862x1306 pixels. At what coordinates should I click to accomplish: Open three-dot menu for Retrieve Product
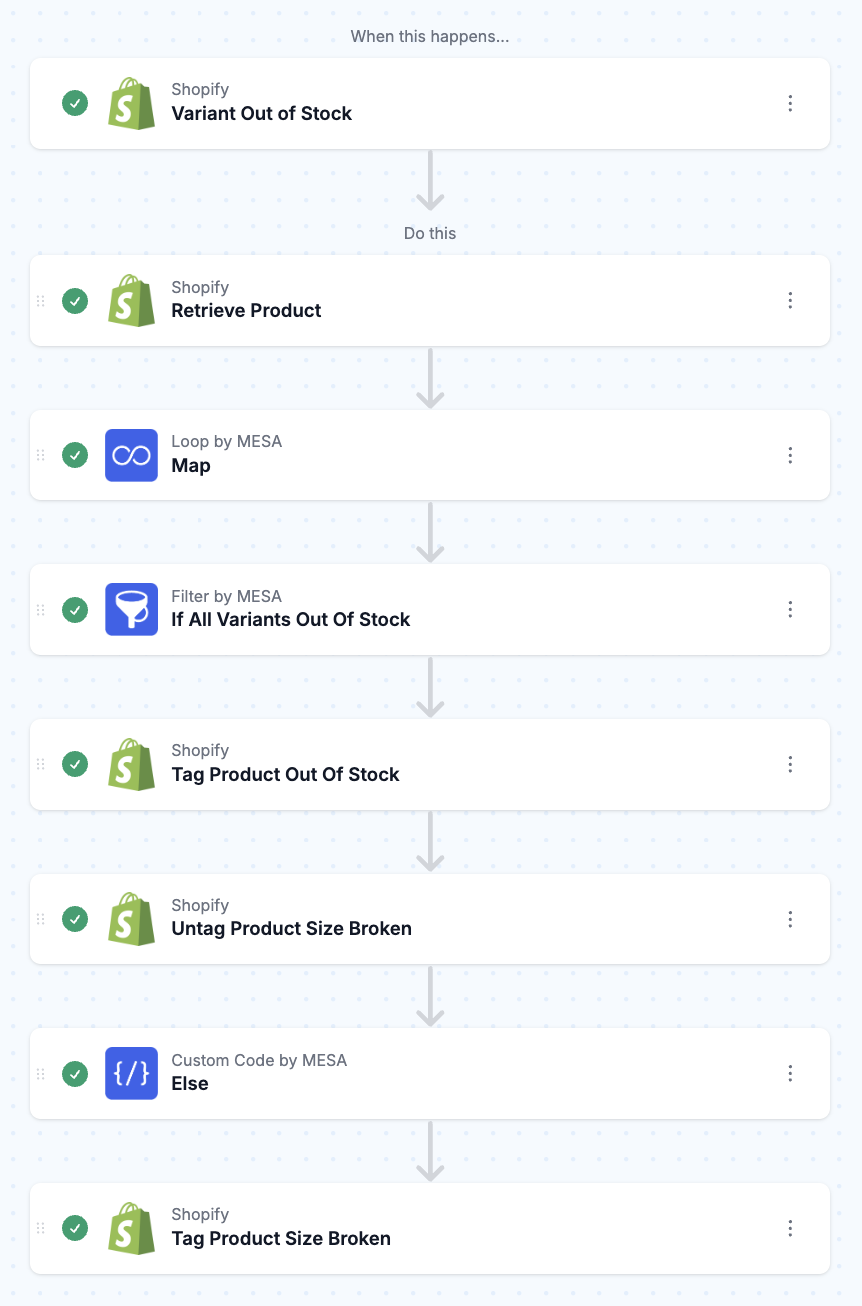coord(790,300)
